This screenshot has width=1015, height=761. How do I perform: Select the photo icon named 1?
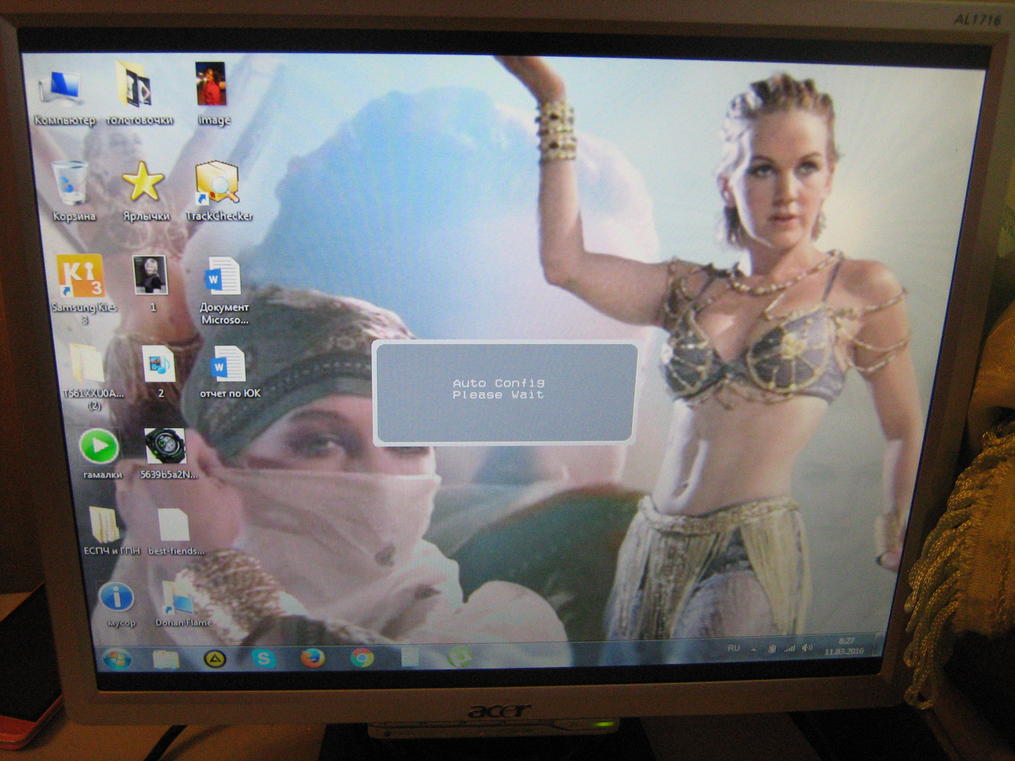[151, 283]
